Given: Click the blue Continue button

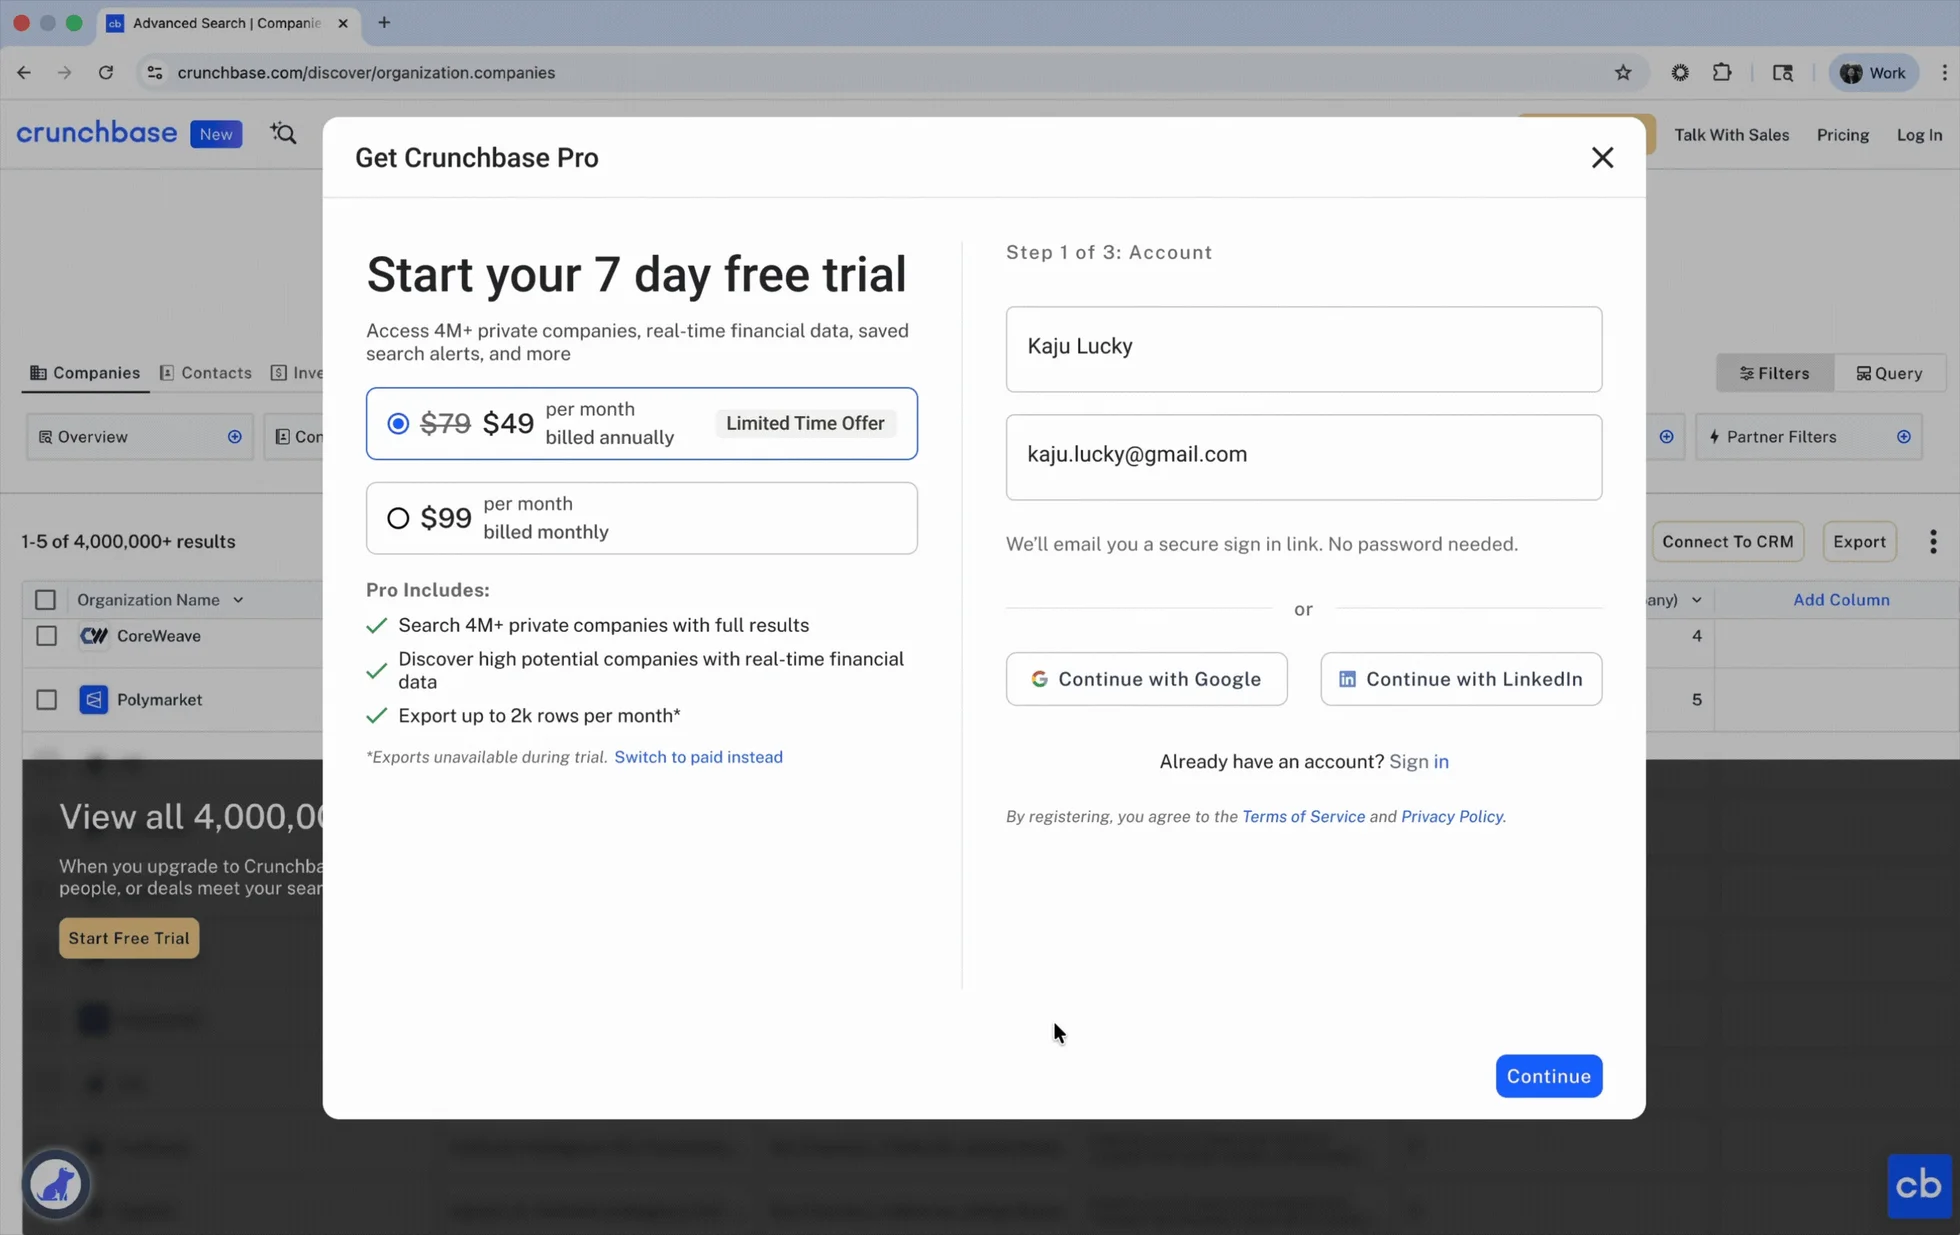Looking at the screenshot, I should click(1548, 1076).
